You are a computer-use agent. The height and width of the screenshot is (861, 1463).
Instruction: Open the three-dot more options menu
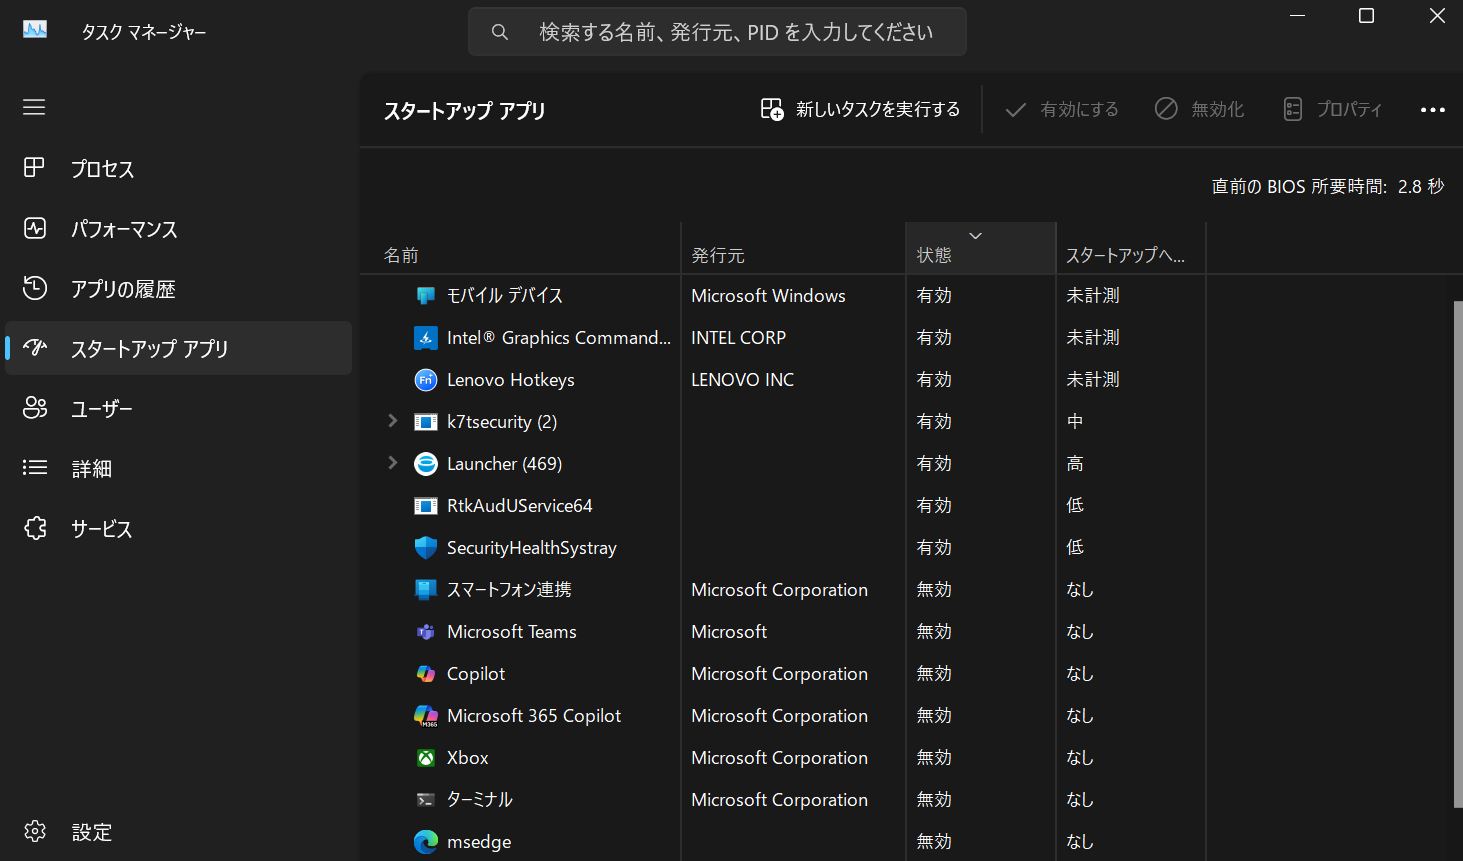[x=1432, y=110]
